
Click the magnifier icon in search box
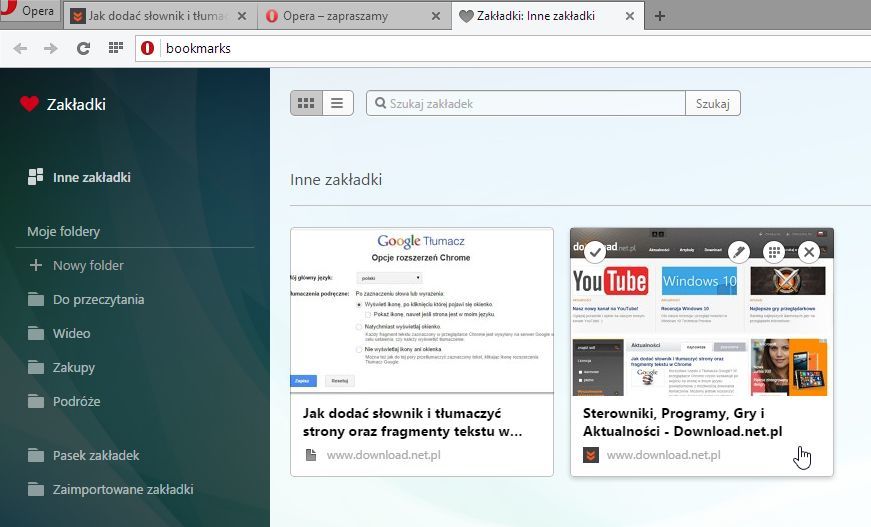tap(380, 103)
